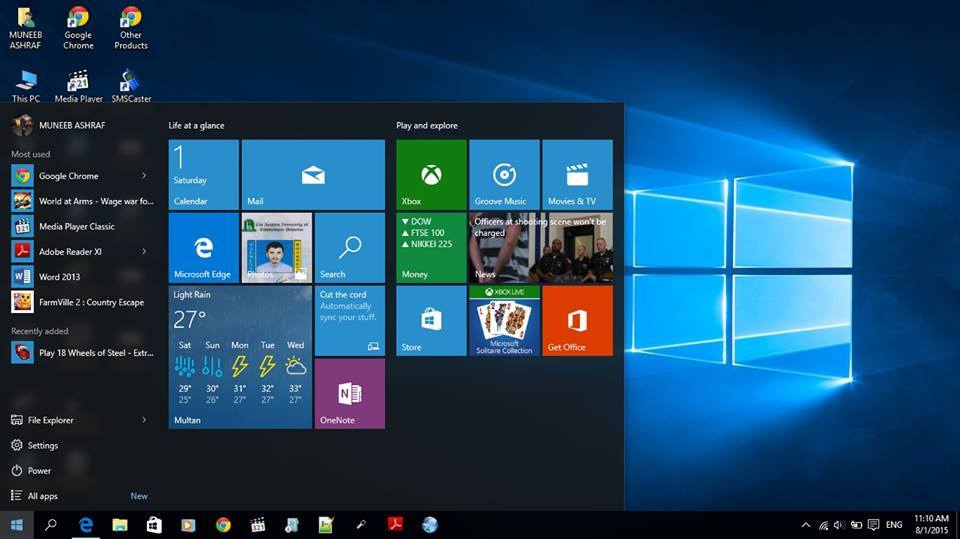
Task: Select the Google Chrome desktop shortcut
Action: (x=78, y=28)
